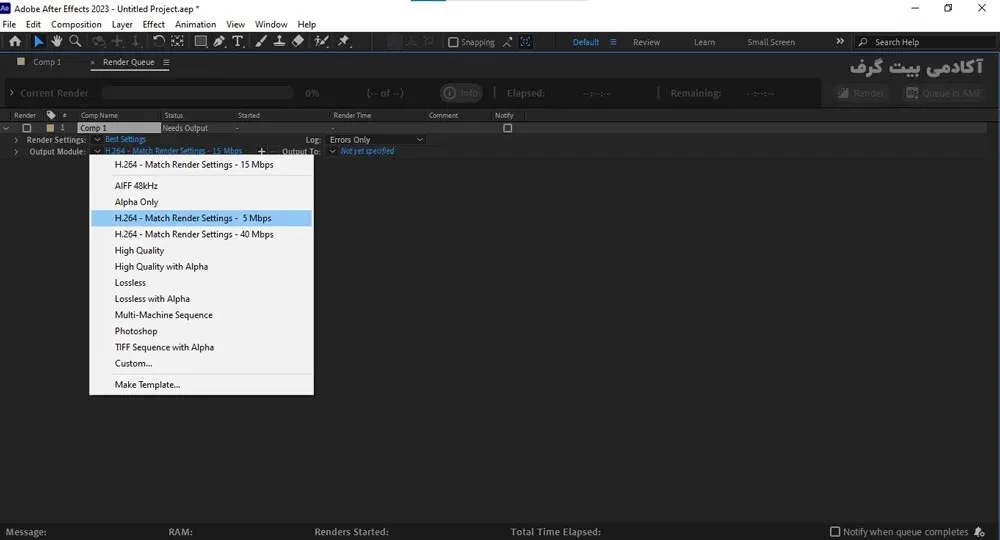Close the Render Queue tab
The width and height of the screenshot is (1000, 540).
[92, 62]
